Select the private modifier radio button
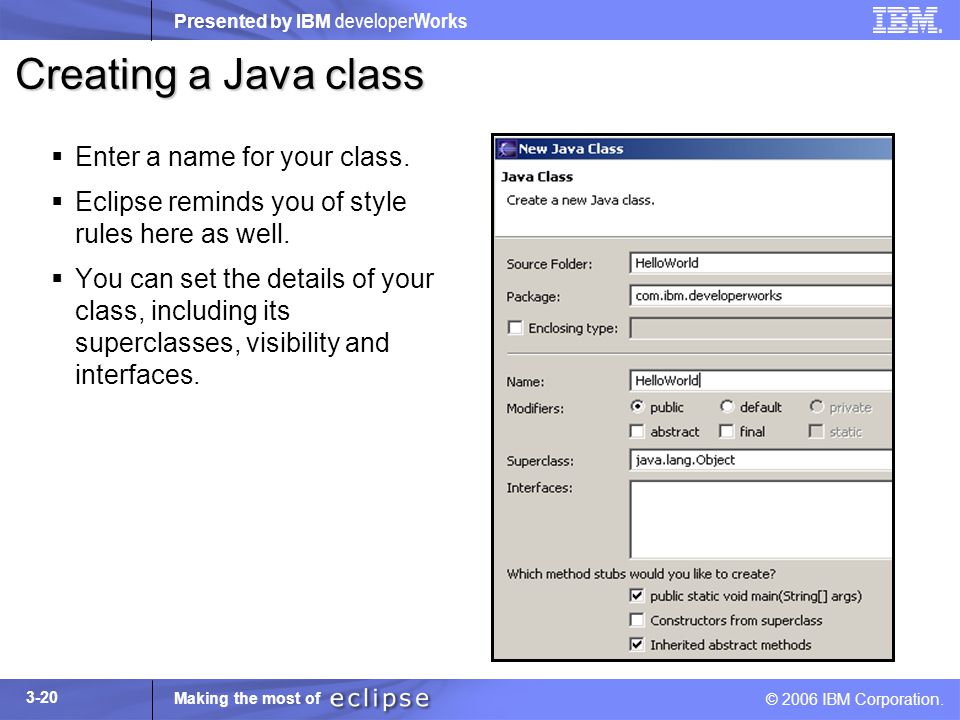 pyautogui.click(x=816, y=407)
